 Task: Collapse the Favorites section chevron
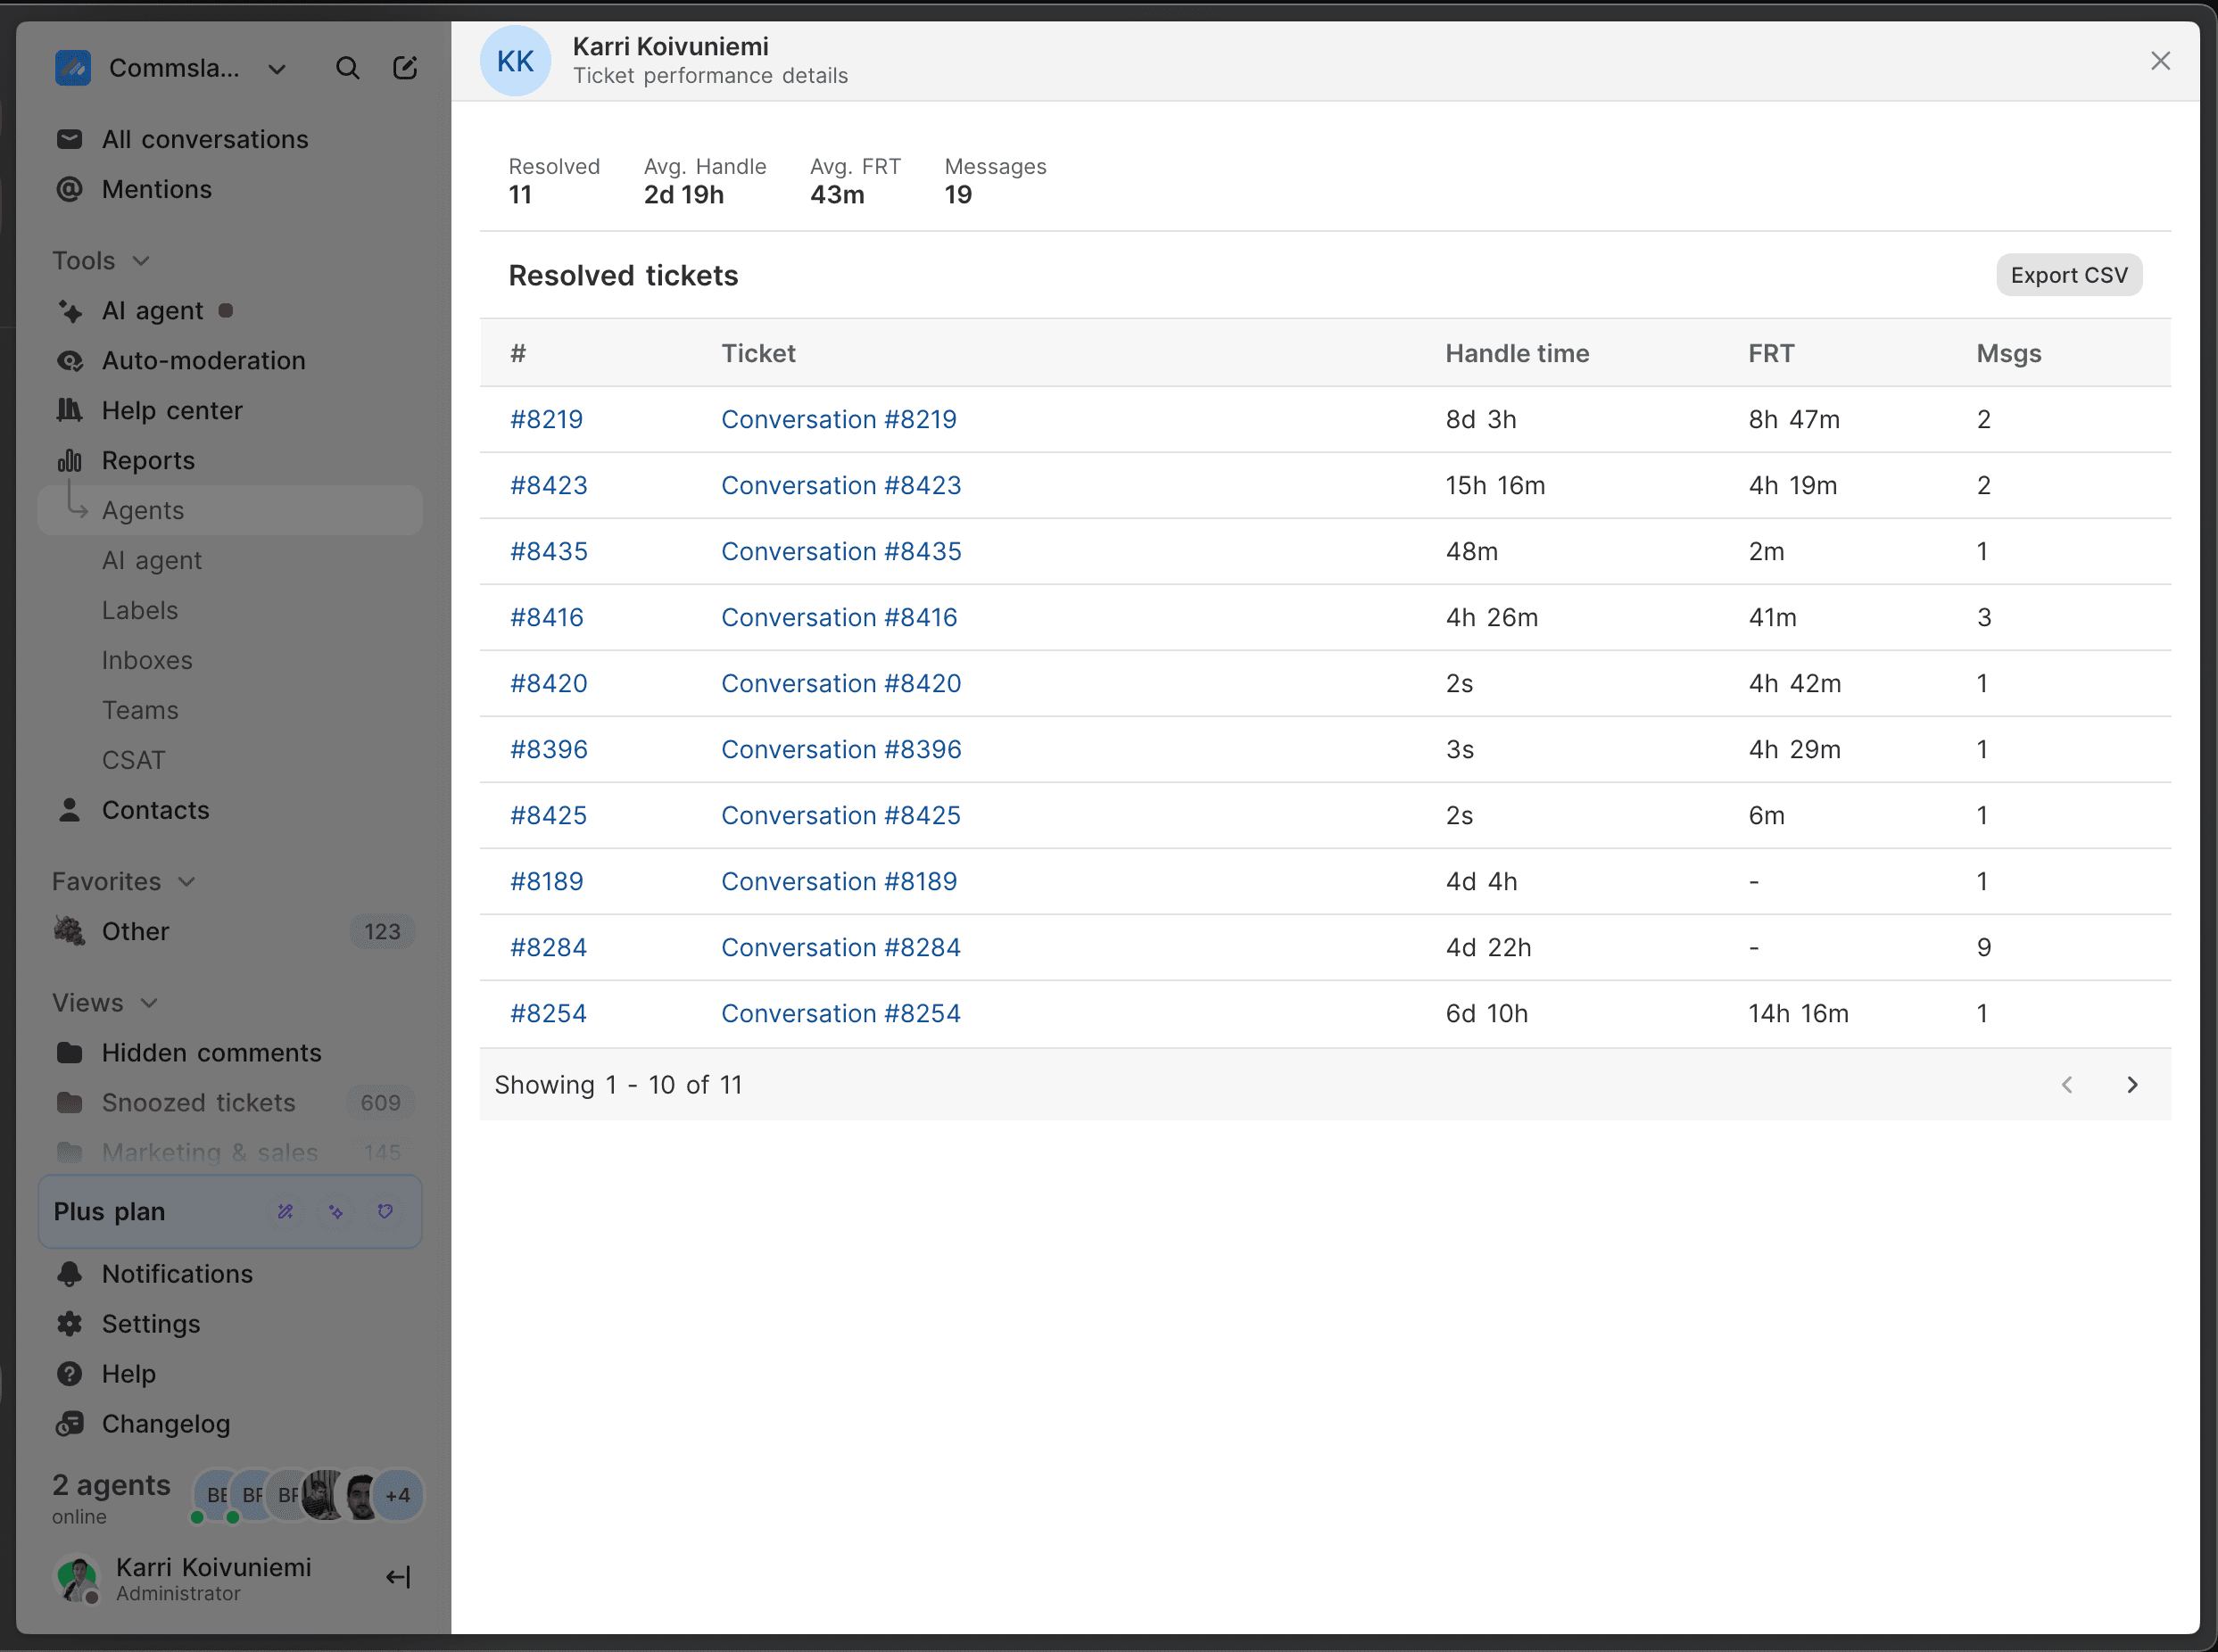[x=187, y=882]
